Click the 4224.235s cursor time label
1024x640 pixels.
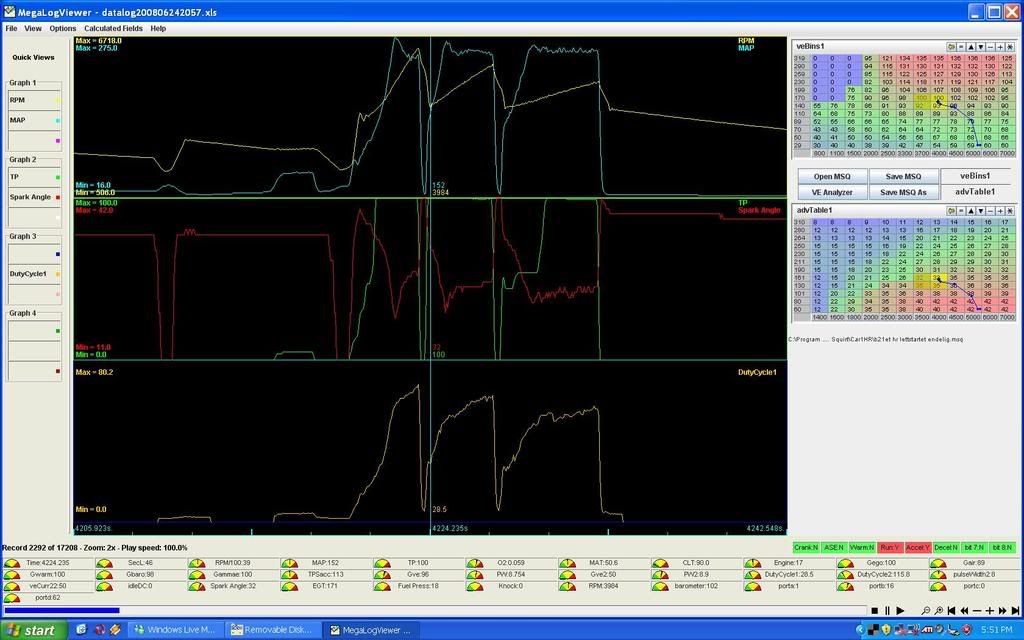[x=450, y=528]
